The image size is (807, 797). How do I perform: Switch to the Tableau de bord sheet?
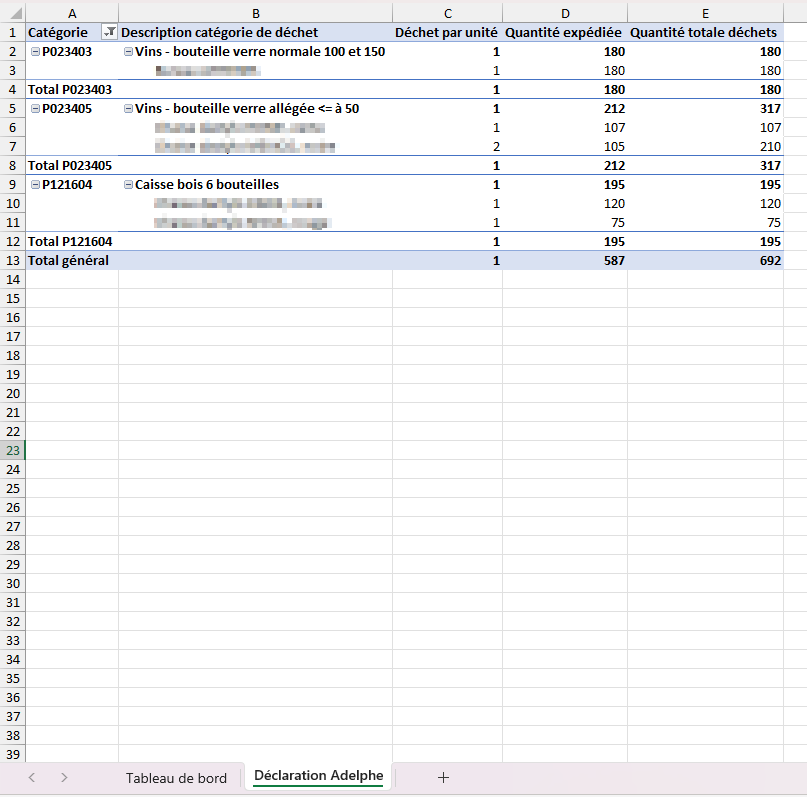point(176,778)
